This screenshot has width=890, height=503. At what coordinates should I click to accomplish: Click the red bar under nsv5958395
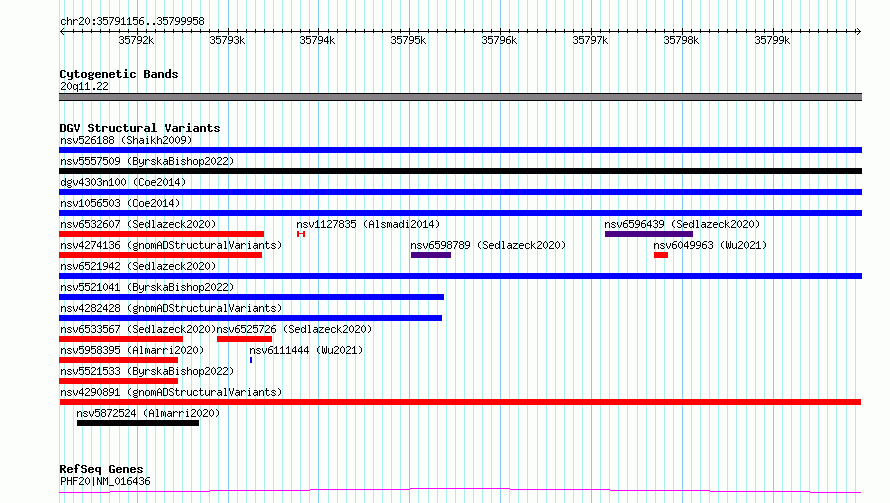[119, 361]
